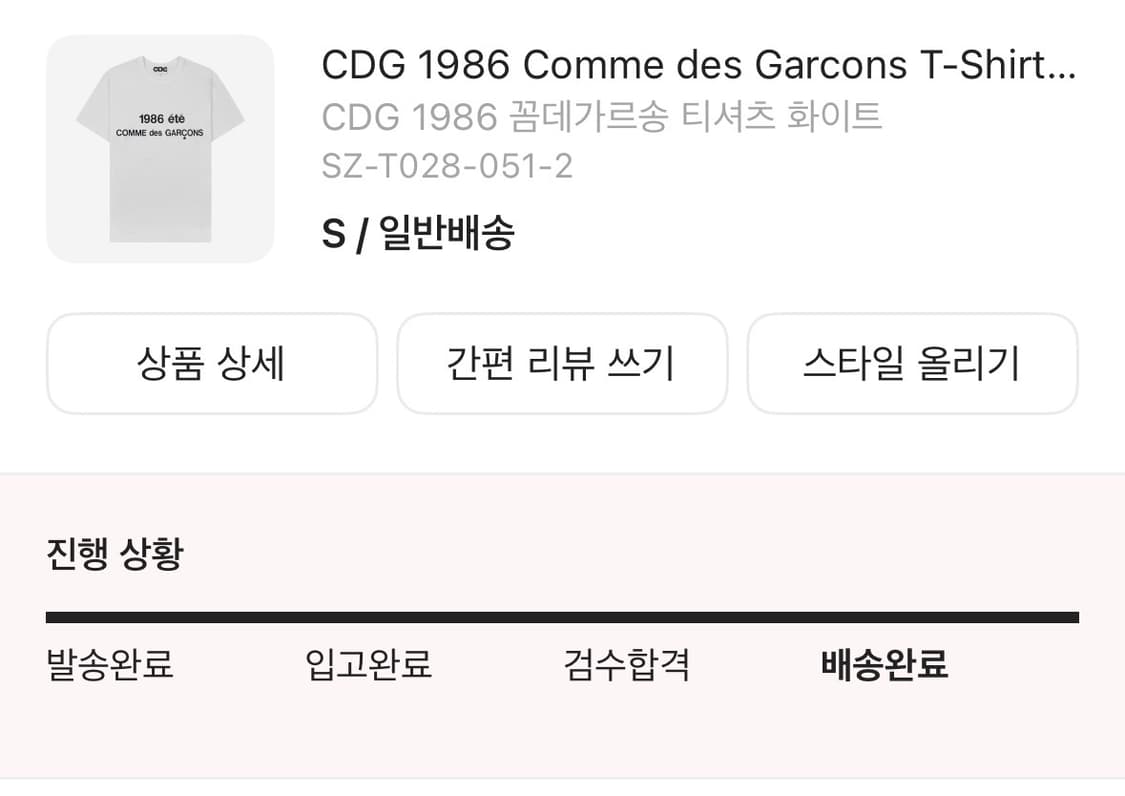Click the SKU code SZ-T028-051-2
Viewport: 1125px width, 796px height.
tap(447, 167)
